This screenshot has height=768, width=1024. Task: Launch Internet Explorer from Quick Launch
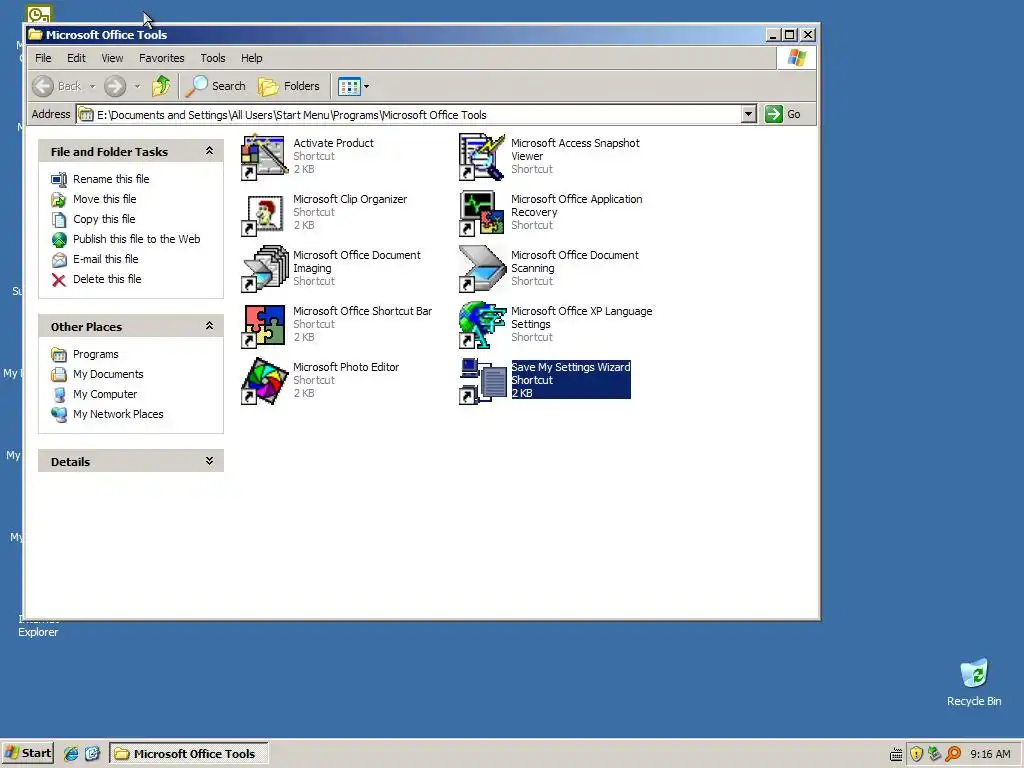coord(71,754)
